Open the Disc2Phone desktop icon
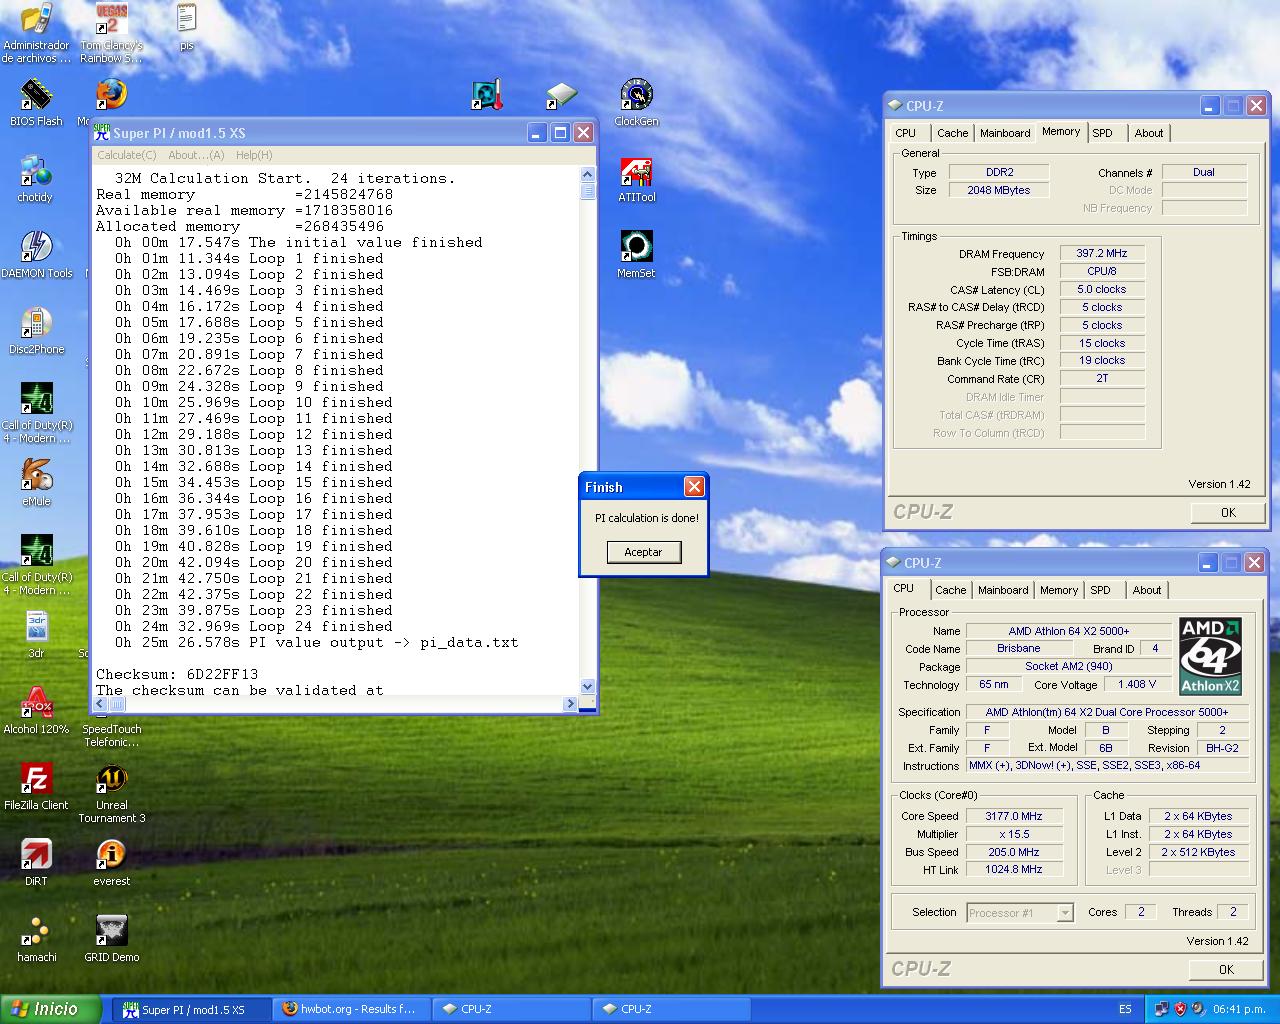Screen dimensions: 1280x1024 36,331
